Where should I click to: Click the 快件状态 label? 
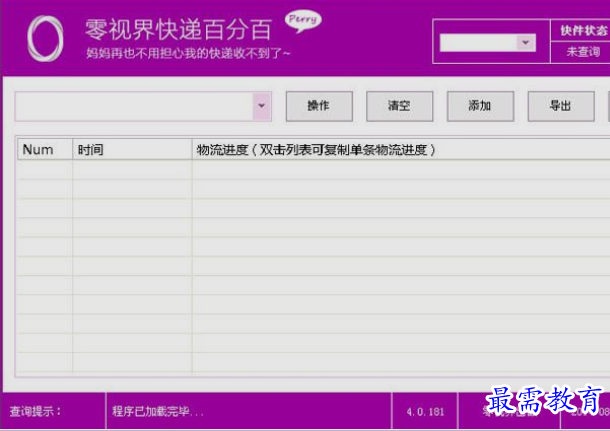click(x=584, y=30)
